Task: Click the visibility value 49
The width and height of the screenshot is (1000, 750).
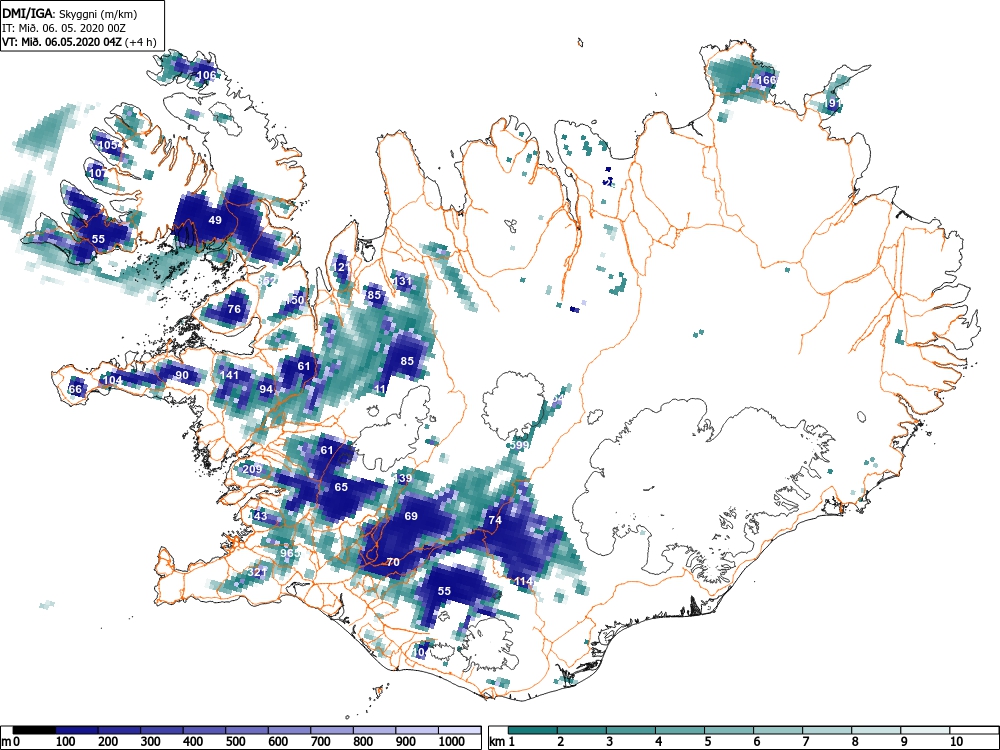Action: point(215,220)
